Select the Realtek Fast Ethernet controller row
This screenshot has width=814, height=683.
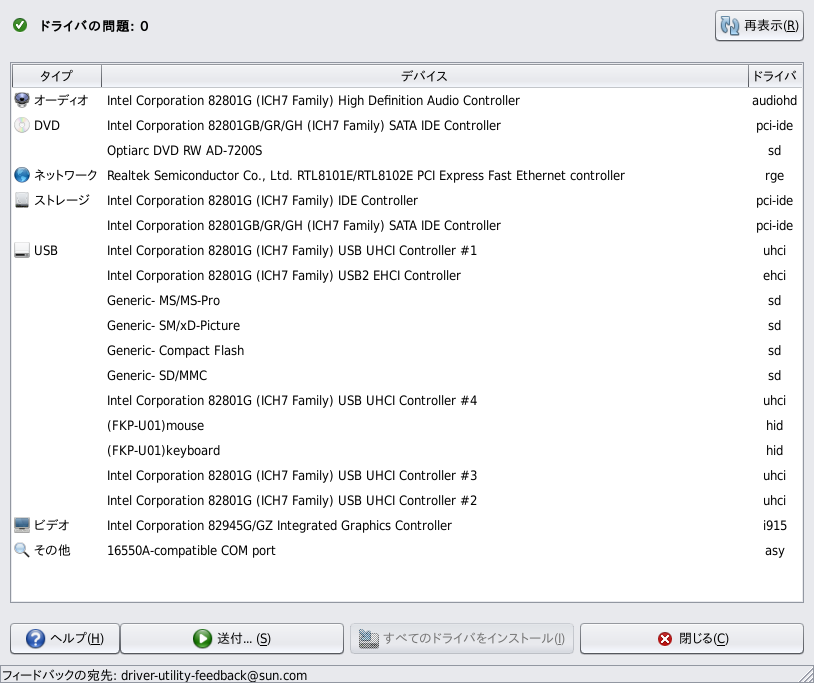pyautogui.click(x=365, y=175)
